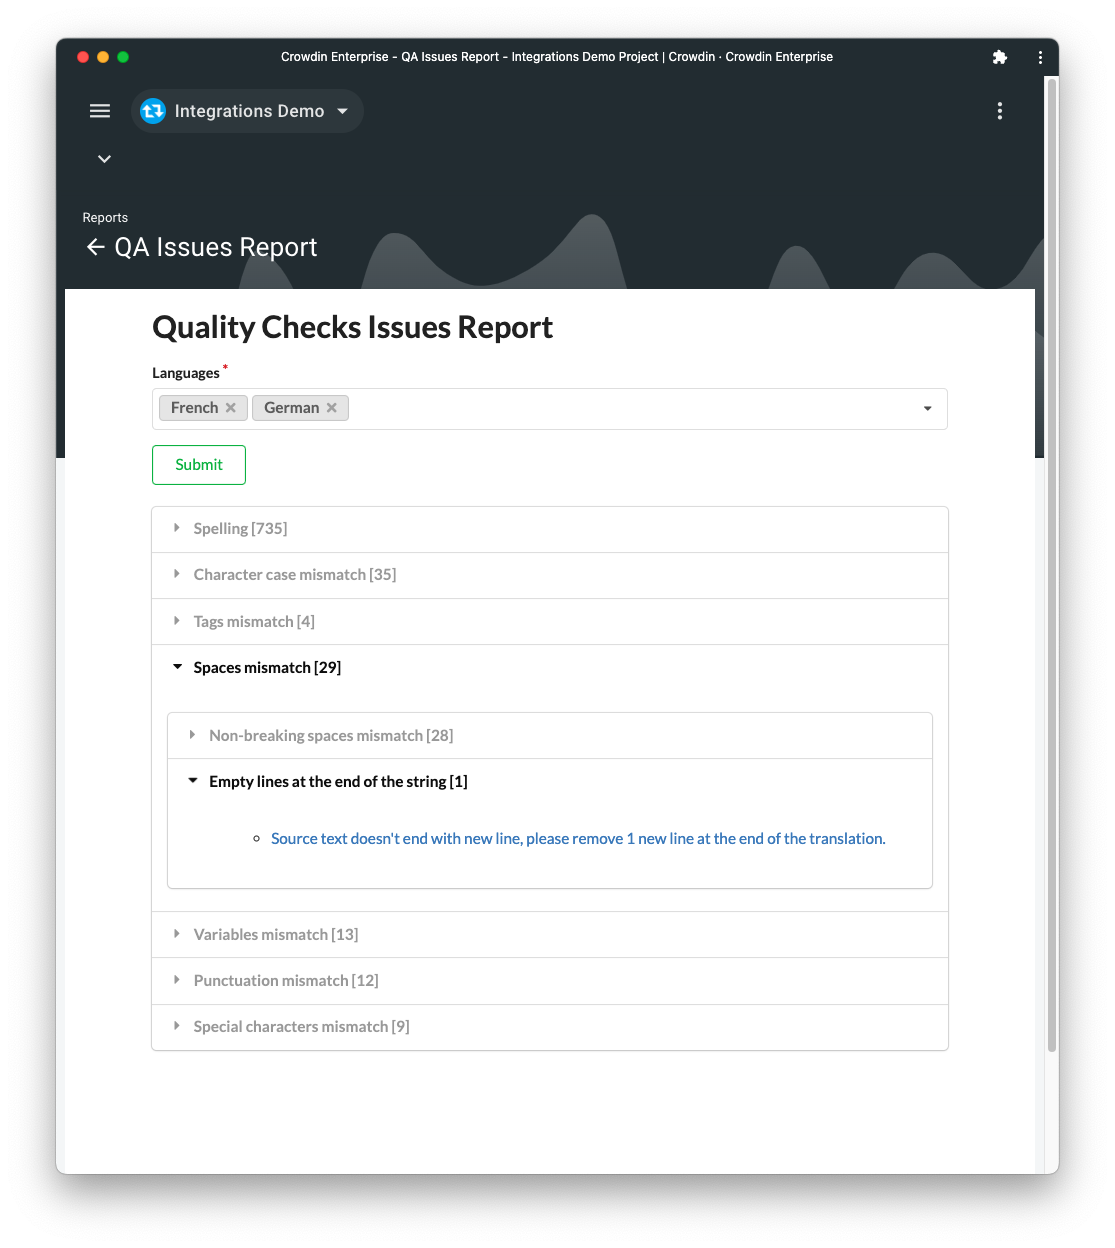The image size is (1115, 1248).
Task: Open the 'Source text doesn't end with new line' link
Action: click(x=578, y=839)
